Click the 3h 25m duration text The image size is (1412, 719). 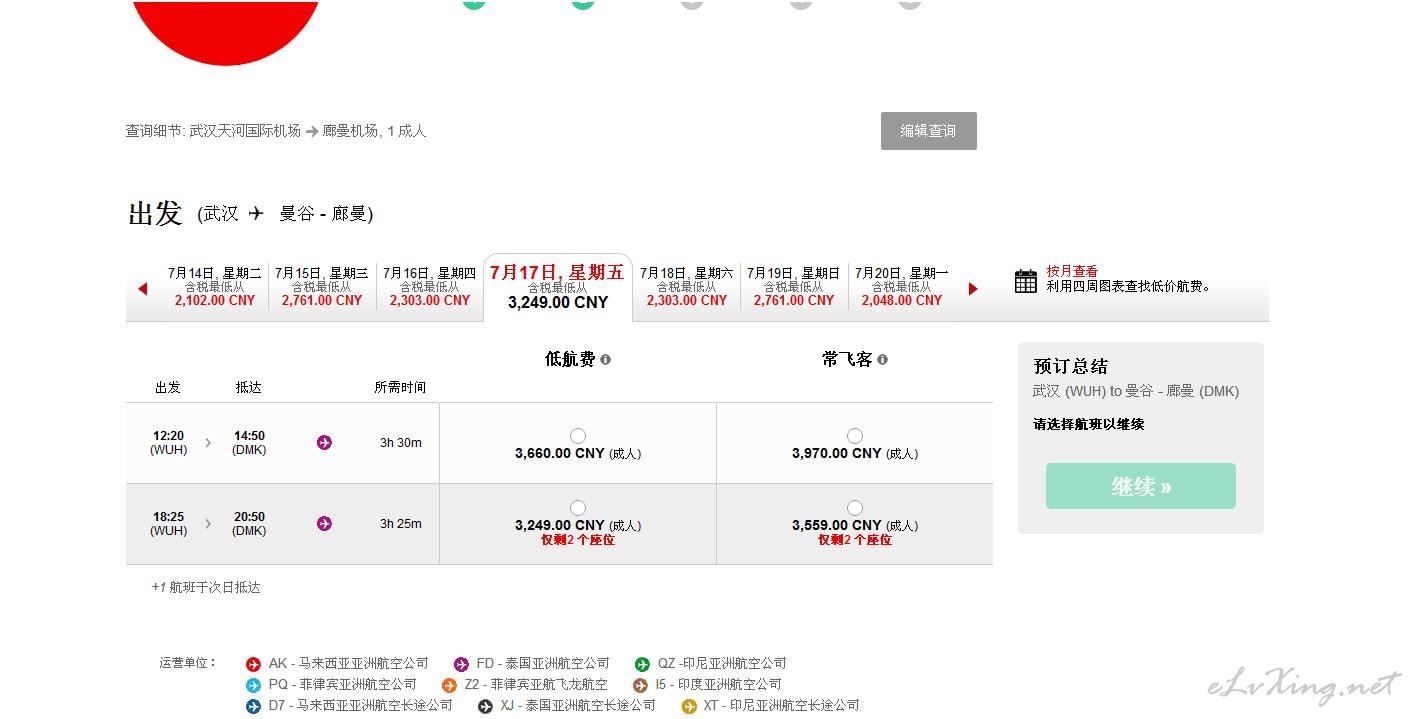click(401, 524)
